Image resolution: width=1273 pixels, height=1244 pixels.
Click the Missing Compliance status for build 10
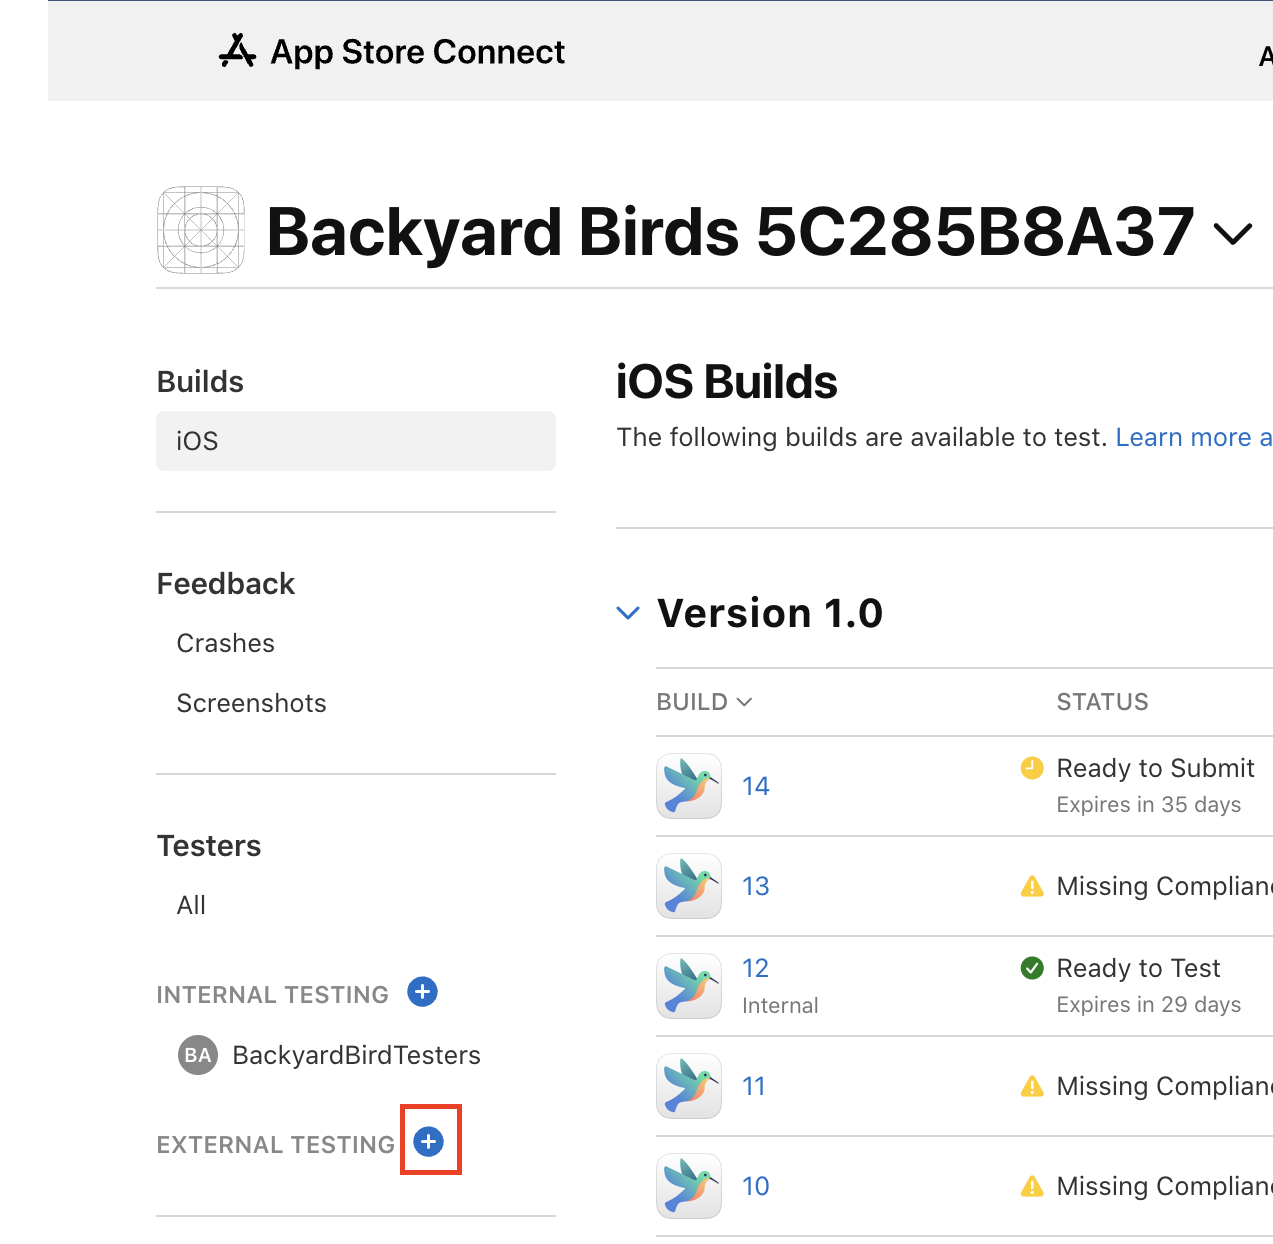(1165, 1186)
